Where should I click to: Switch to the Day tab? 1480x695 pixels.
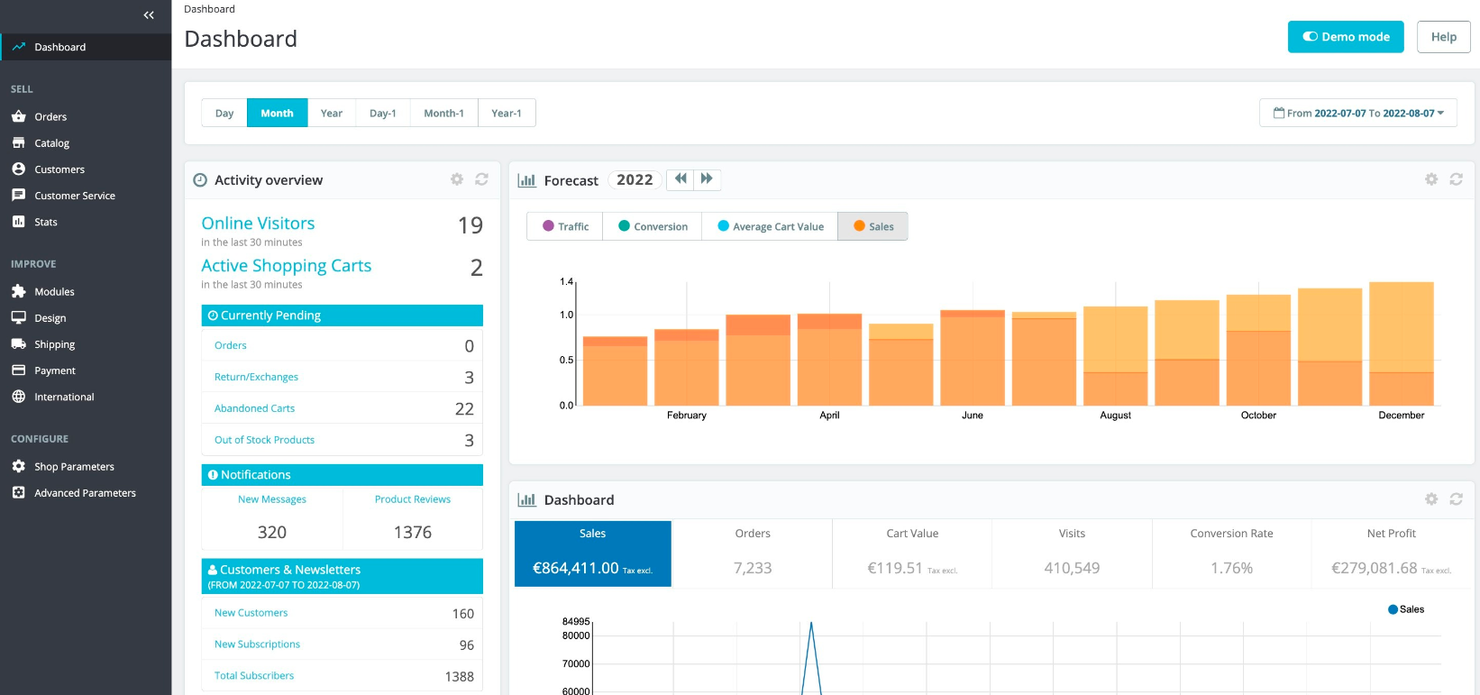(224, 112)
